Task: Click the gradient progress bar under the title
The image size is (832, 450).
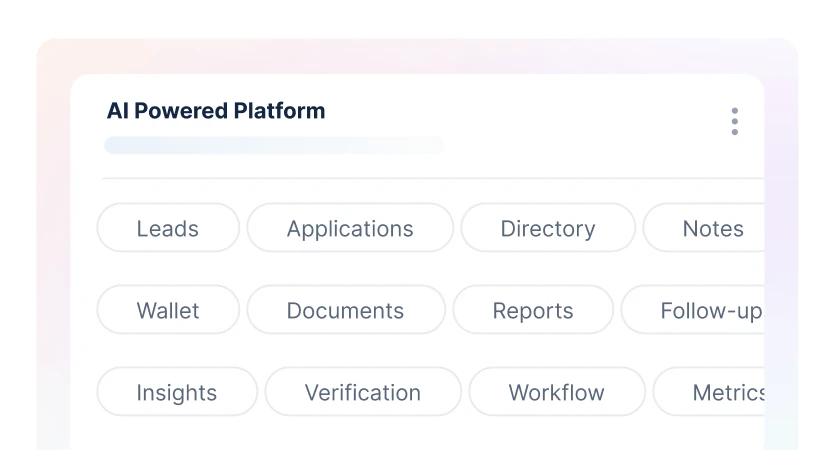Action: tap(274, 146)
